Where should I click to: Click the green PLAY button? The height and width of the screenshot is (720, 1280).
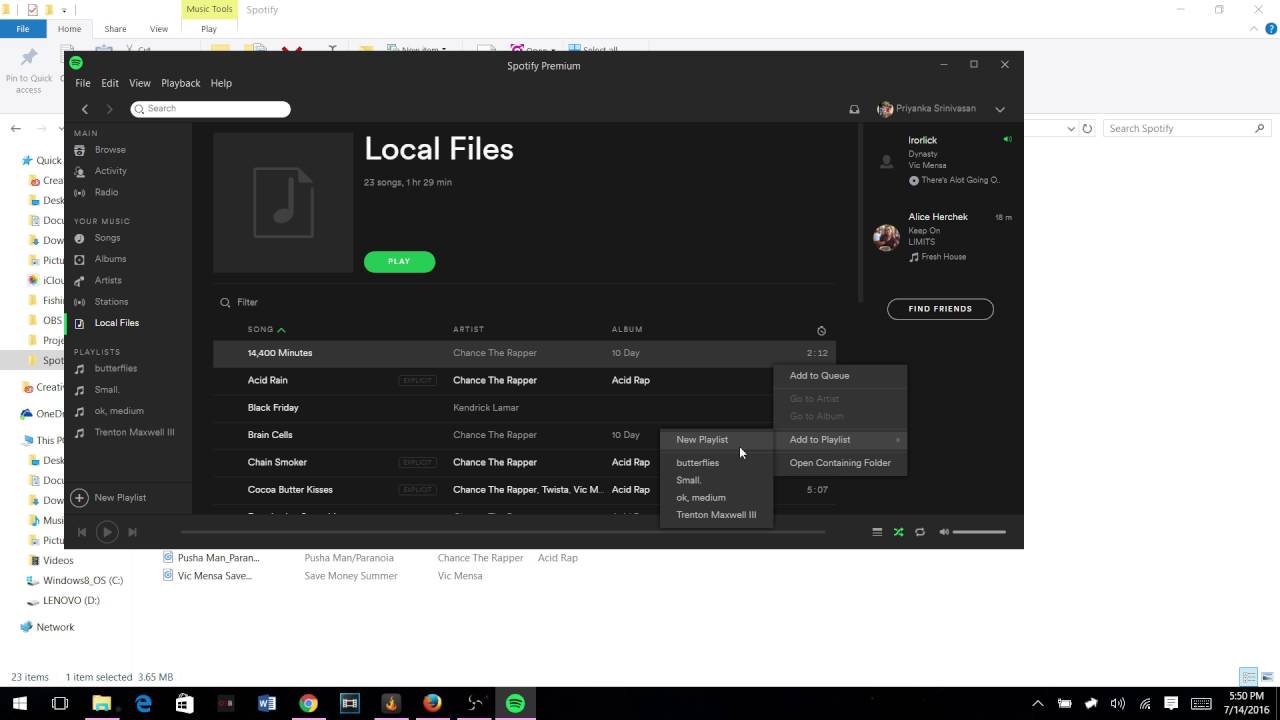[399, 261]
